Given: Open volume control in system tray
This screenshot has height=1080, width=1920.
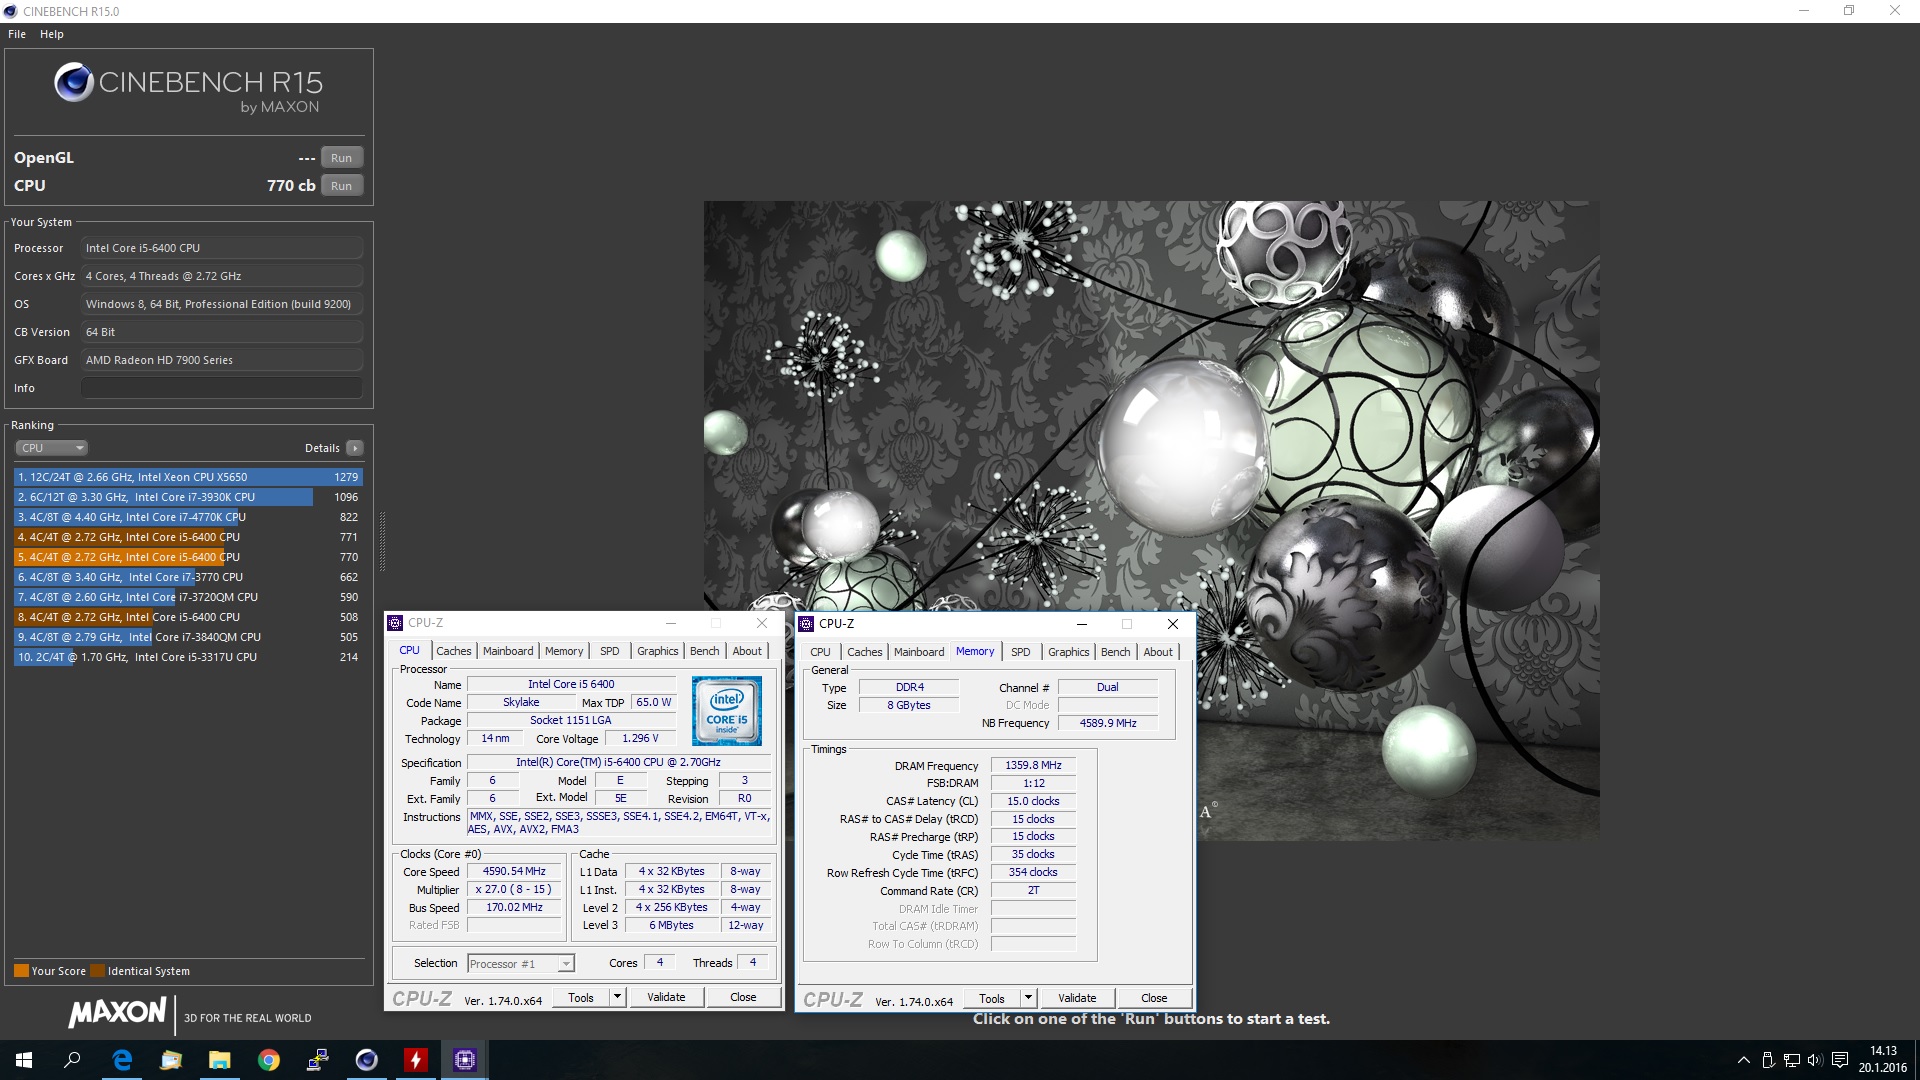Looking at the screenshot, I should (1816, 1060).
